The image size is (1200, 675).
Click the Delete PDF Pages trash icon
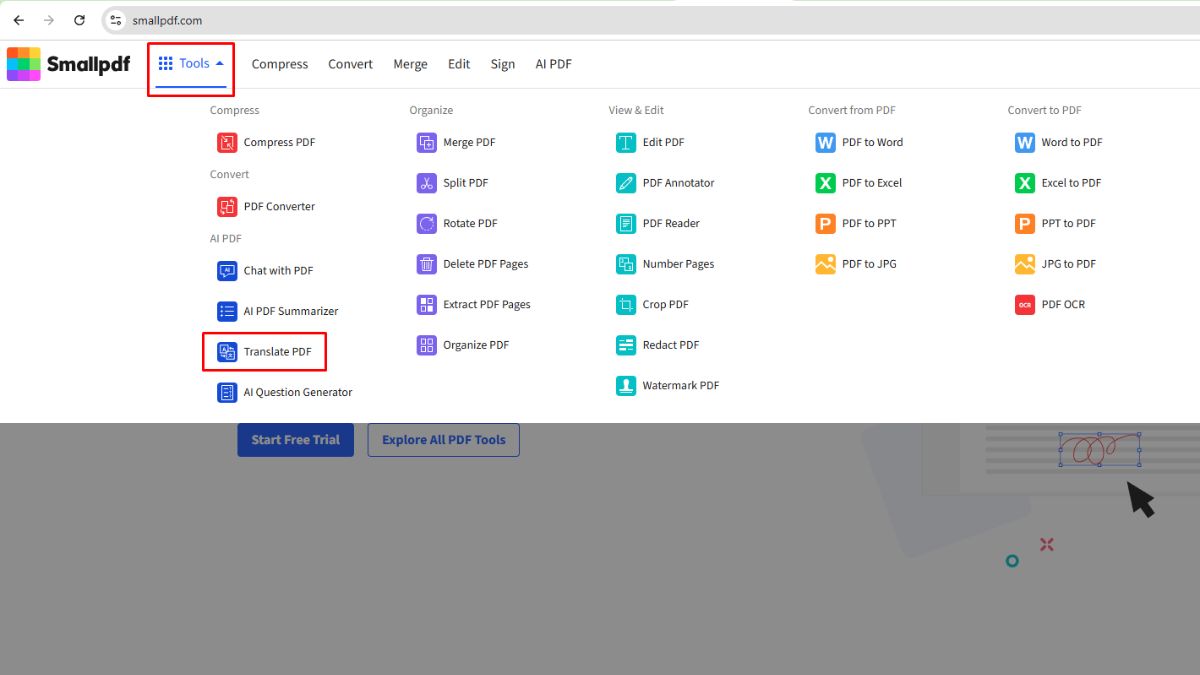pyautogui.click(x=427, y=264)
